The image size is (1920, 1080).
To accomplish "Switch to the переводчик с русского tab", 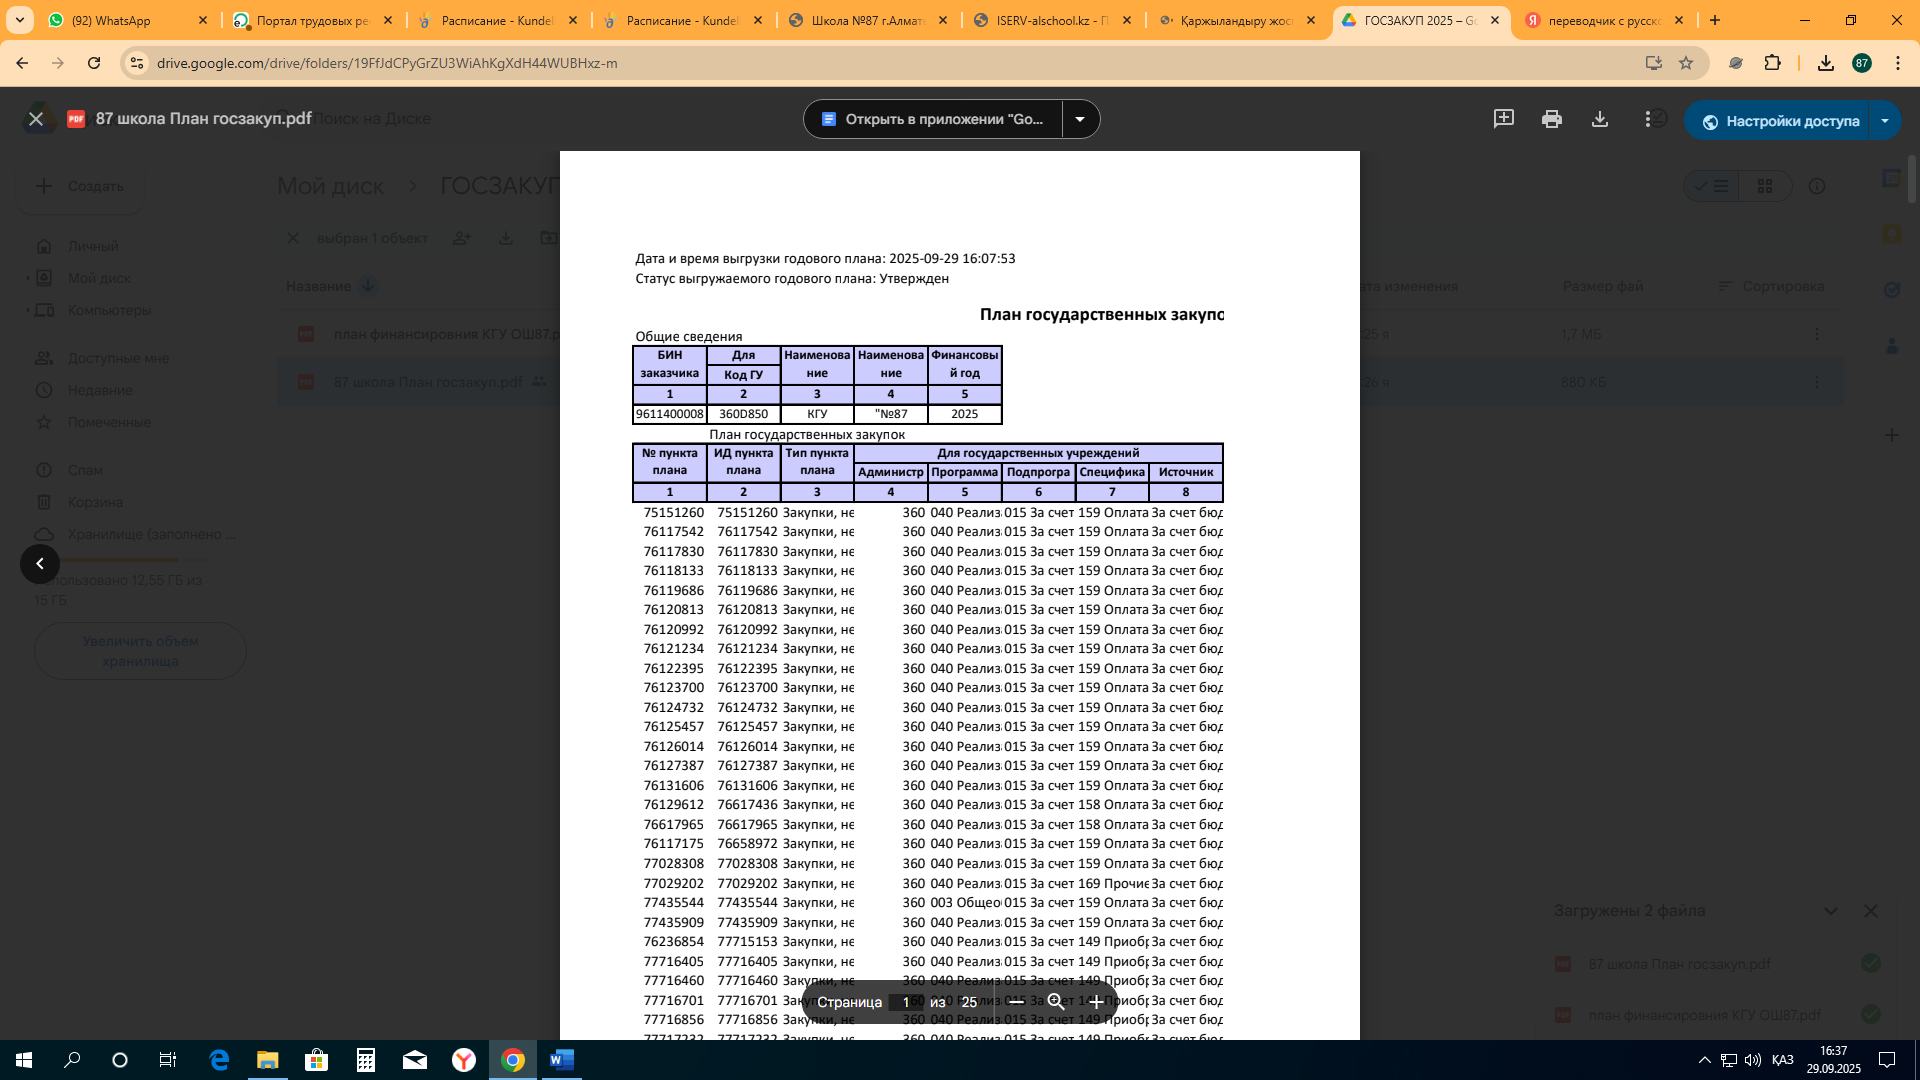I will pyautogui.click(x=1604, y=20).
